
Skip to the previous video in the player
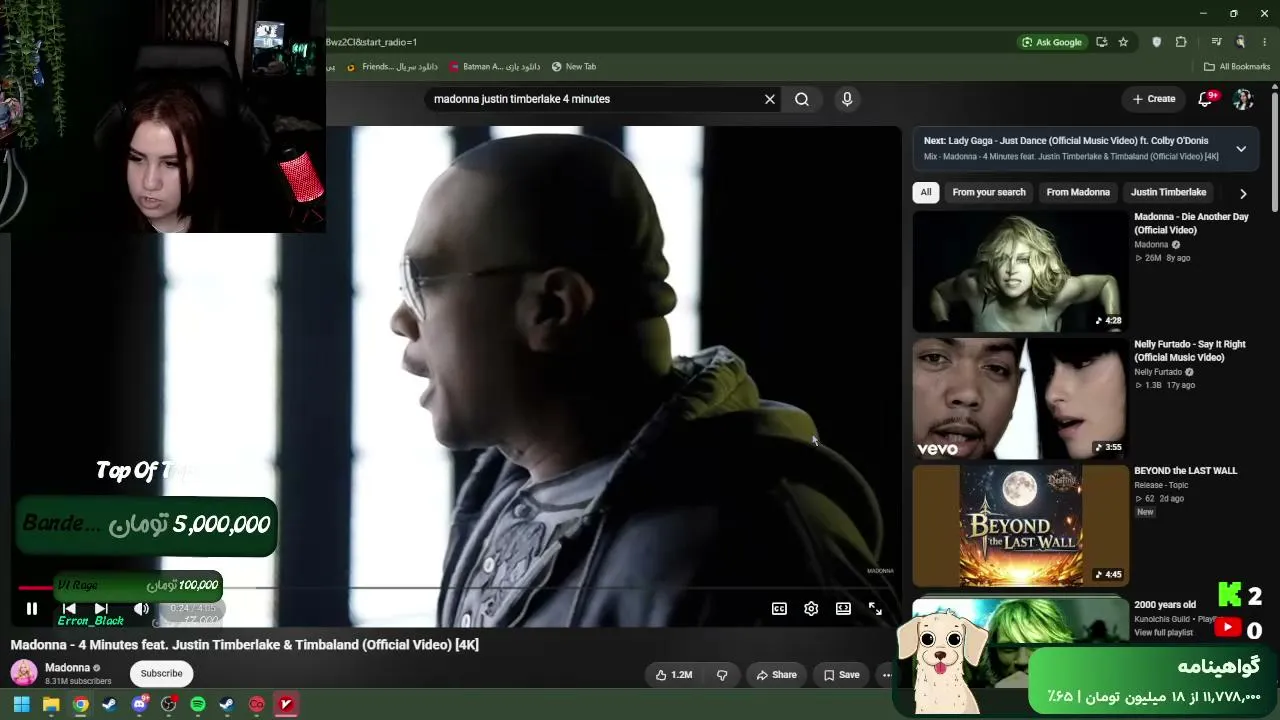[69, 608]
